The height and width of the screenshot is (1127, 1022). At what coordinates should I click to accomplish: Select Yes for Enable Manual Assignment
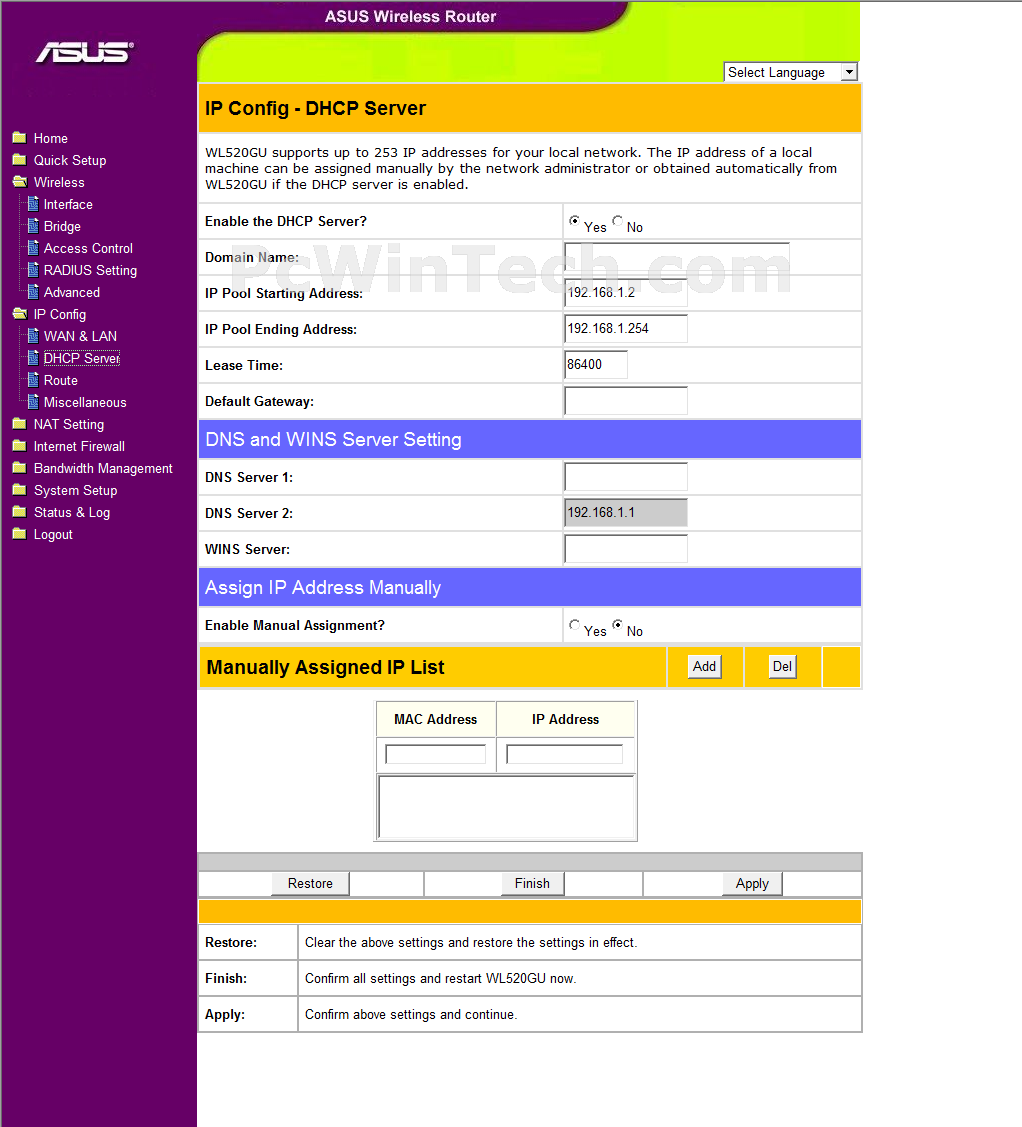(574, 625)
